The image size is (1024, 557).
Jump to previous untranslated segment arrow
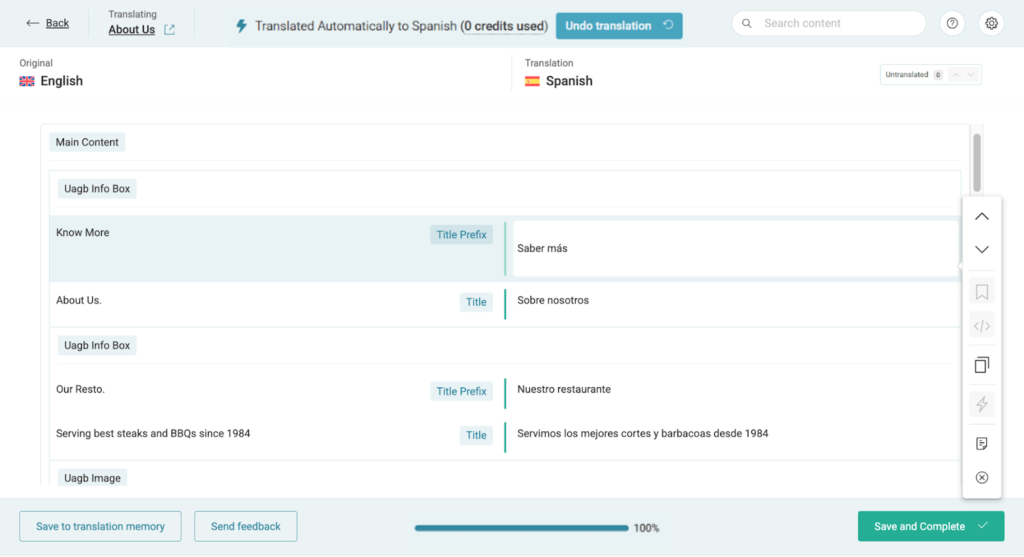tap(955, 75)
